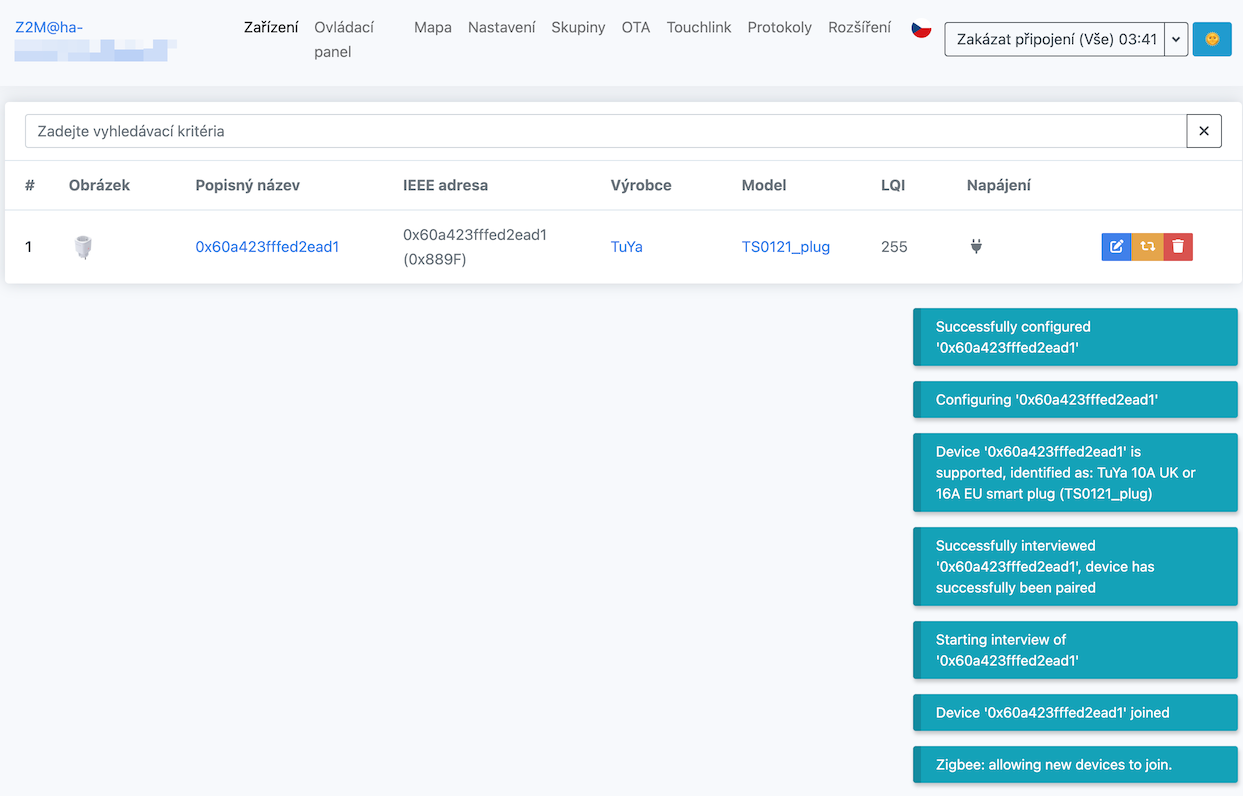Screen dimensions: 1243x796
Task: Click the 'Zakázat připojení (Vše) 03:41' button
Action: coord(1055,39)
